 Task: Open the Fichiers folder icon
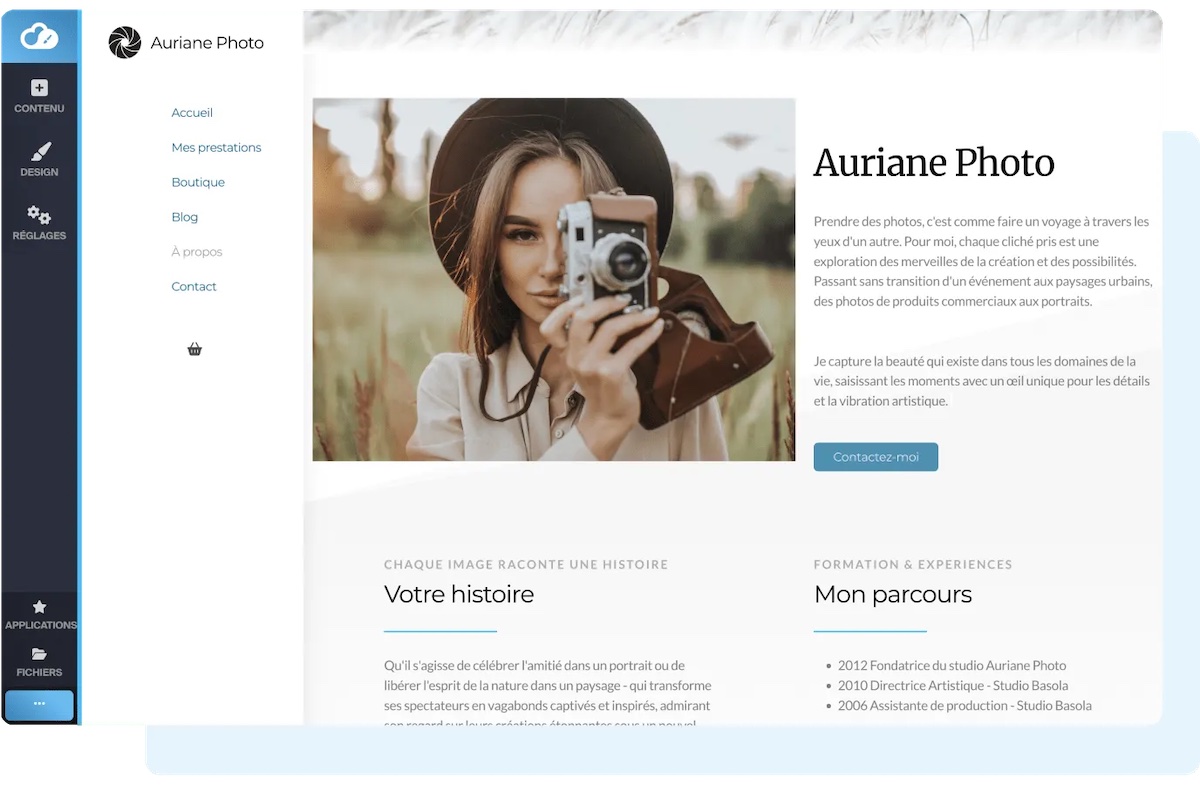(39, 654)
